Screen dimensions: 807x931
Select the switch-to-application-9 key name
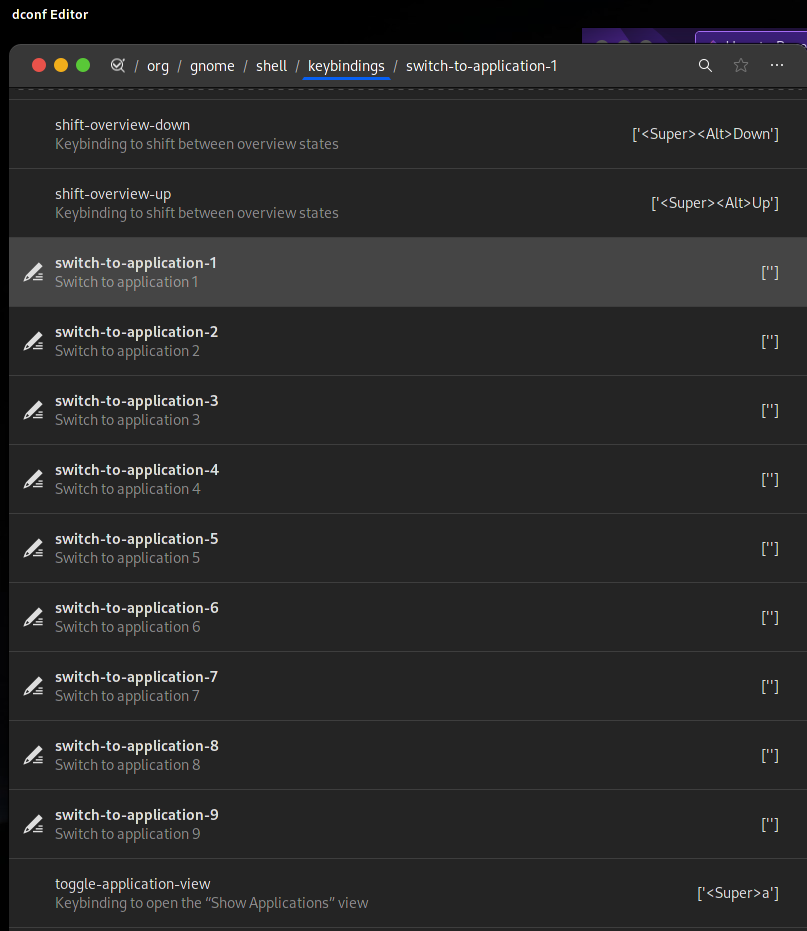click(x=137, y=815)
